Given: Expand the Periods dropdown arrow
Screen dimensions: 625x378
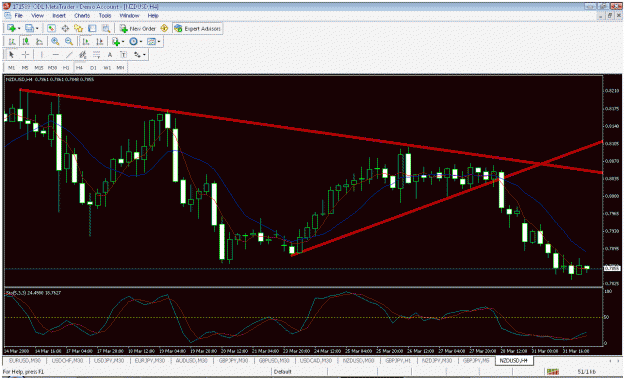Looking at the screenshot, I should [x=141, y=42].
